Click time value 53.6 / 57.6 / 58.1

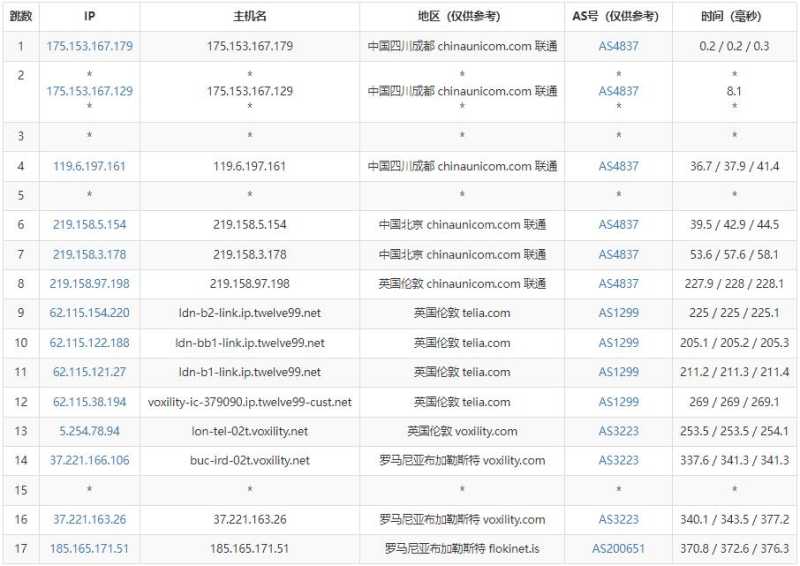click(x=734, y=254)
